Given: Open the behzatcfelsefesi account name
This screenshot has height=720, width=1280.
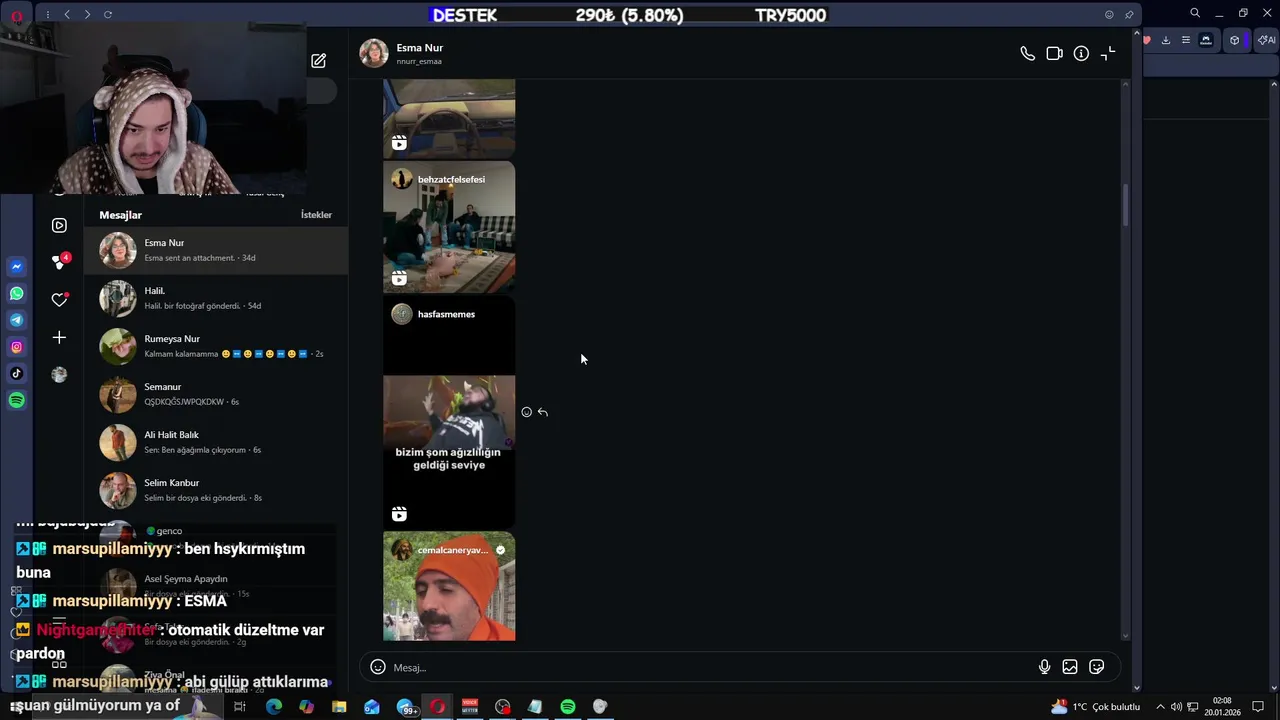Looking at the screenshot, I should point(451,179).
